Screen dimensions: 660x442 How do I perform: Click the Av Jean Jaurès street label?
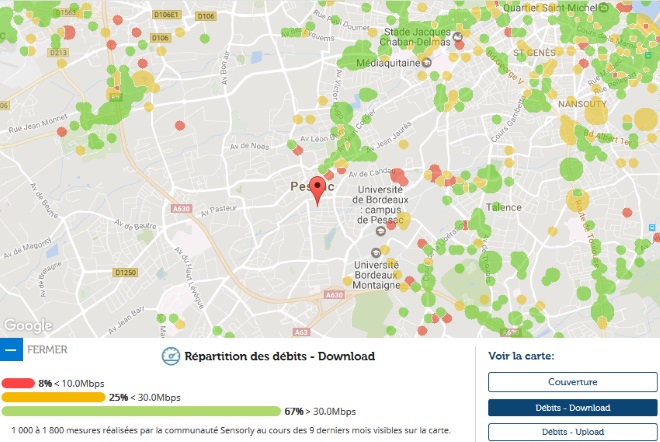point(389,137)
